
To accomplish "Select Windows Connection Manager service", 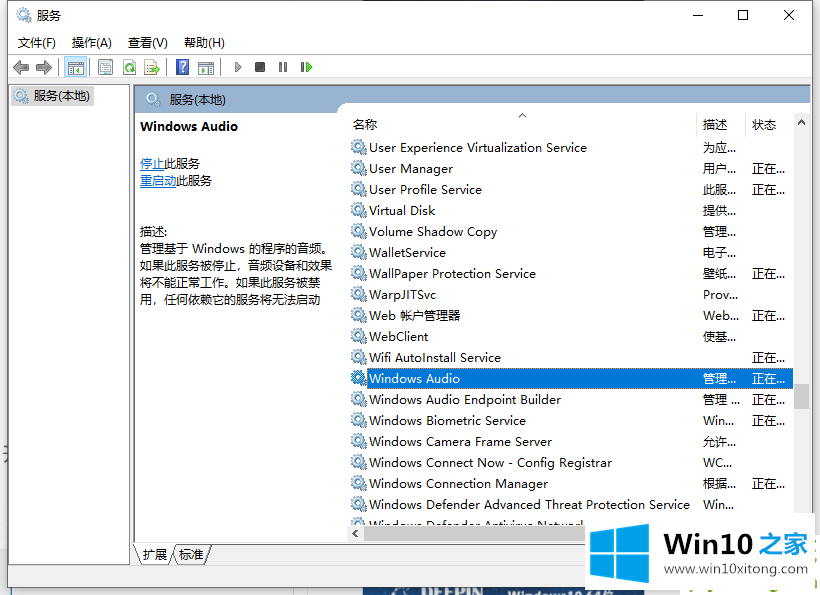I will pos(572,484).
